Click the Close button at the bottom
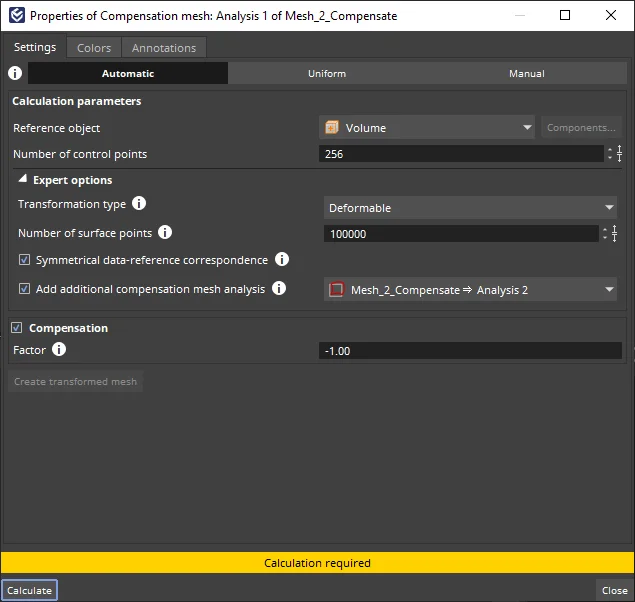Screen dimensions: 635x602 615,590
